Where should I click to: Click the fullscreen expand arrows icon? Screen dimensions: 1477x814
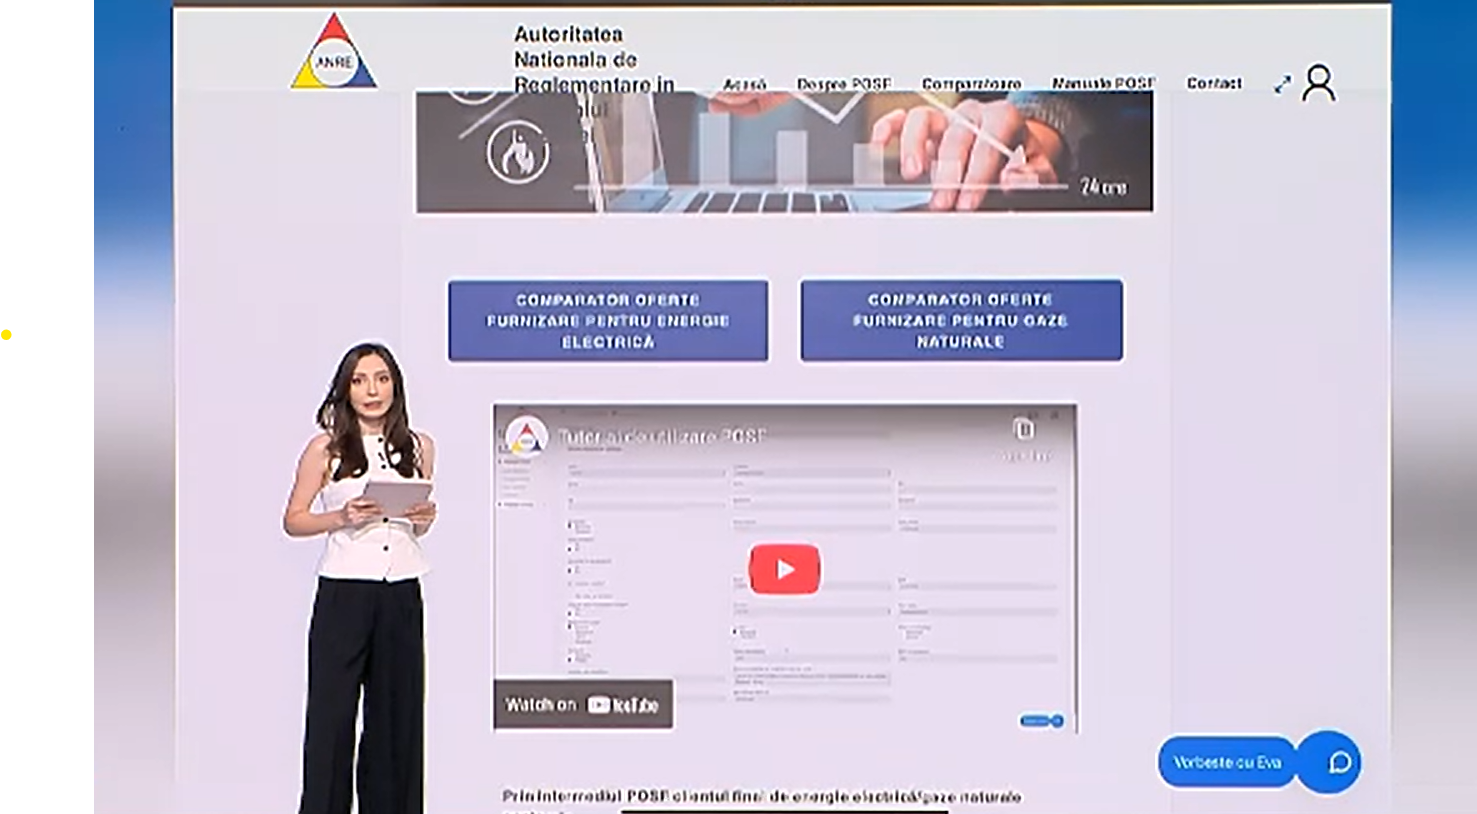point(1282,85)
